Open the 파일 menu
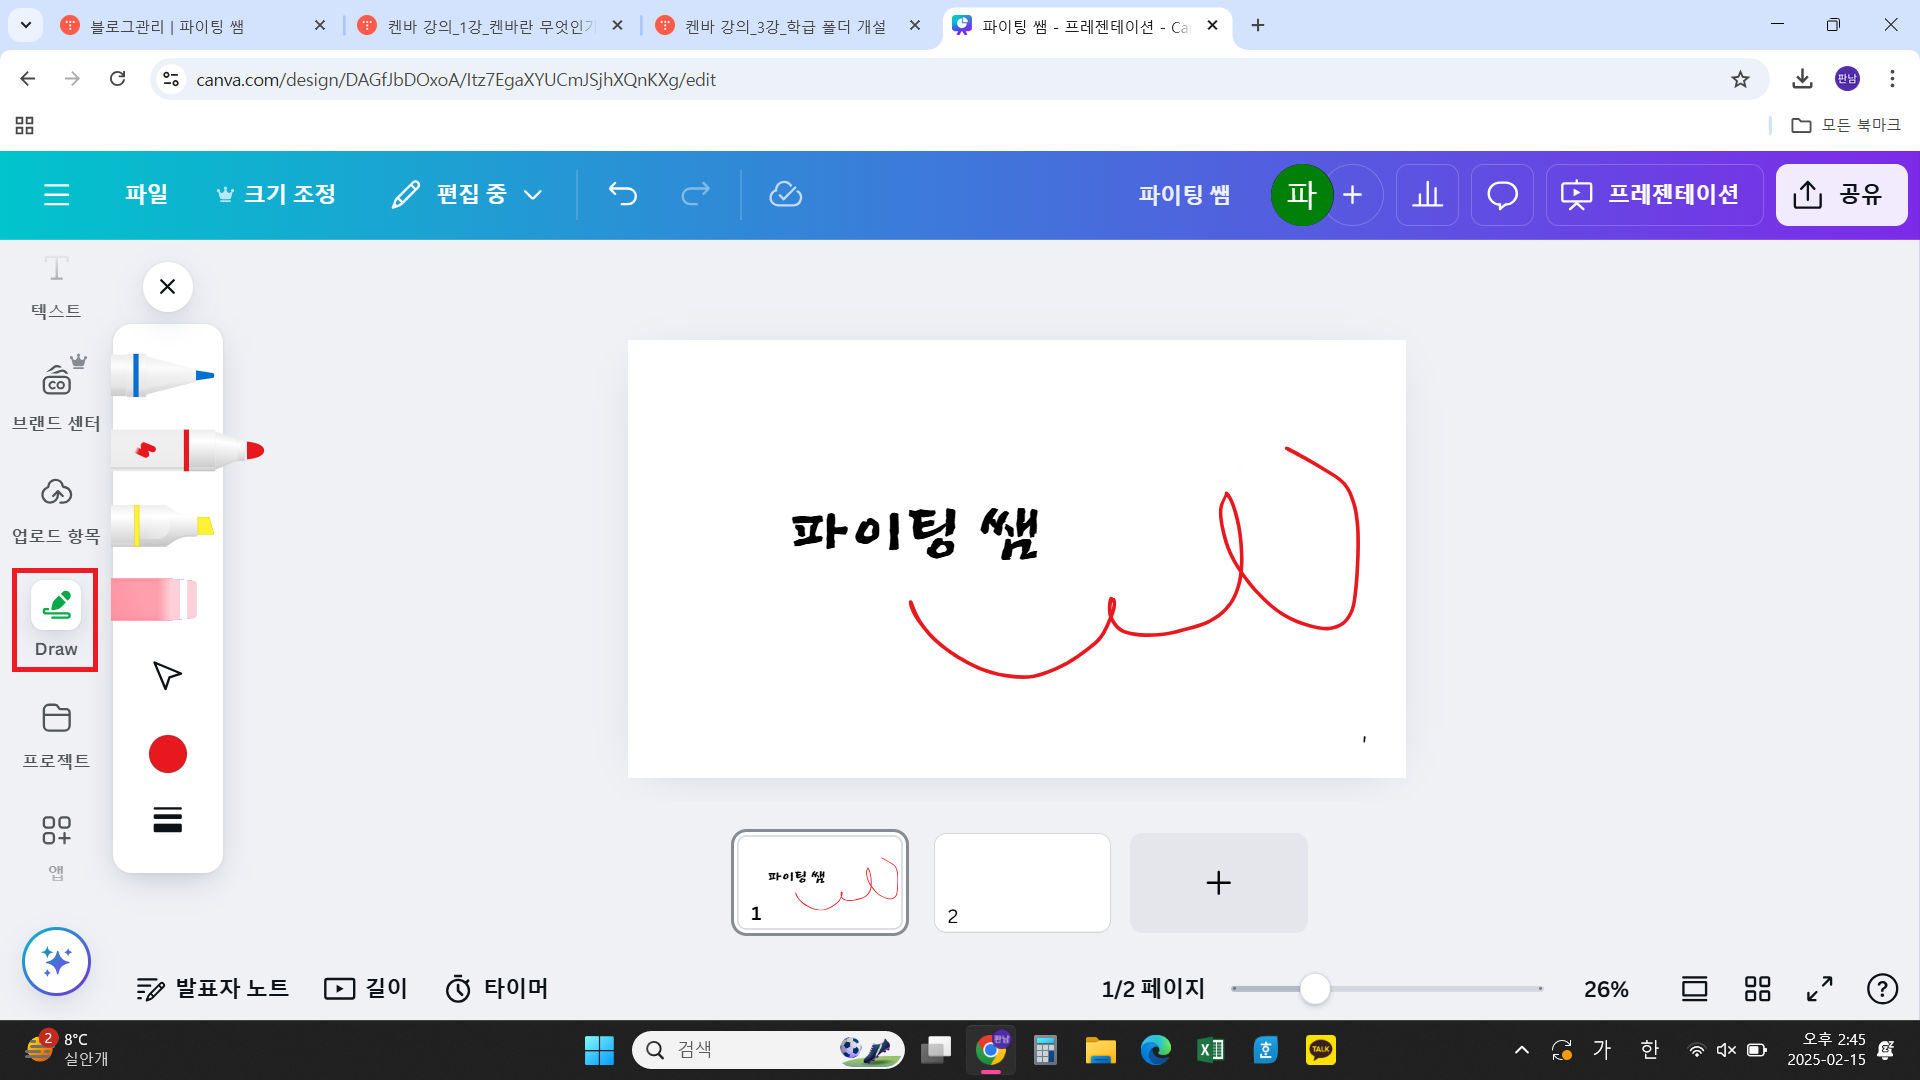 (x=146, y=194)
